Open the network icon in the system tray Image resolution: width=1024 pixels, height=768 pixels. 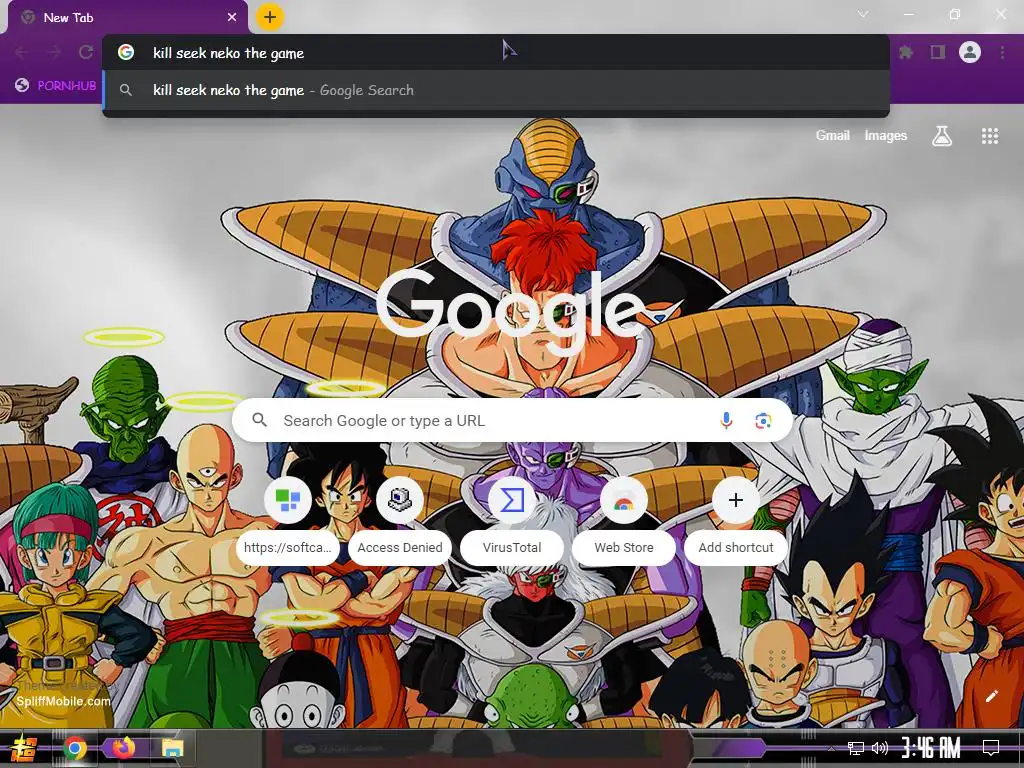(856, 748)
